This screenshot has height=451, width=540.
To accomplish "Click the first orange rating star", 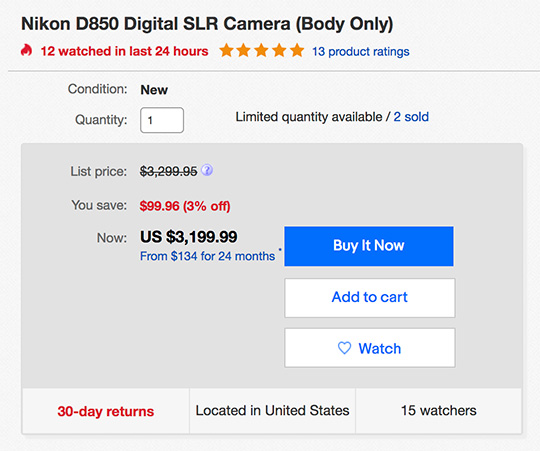I will [x=227, y=50].
